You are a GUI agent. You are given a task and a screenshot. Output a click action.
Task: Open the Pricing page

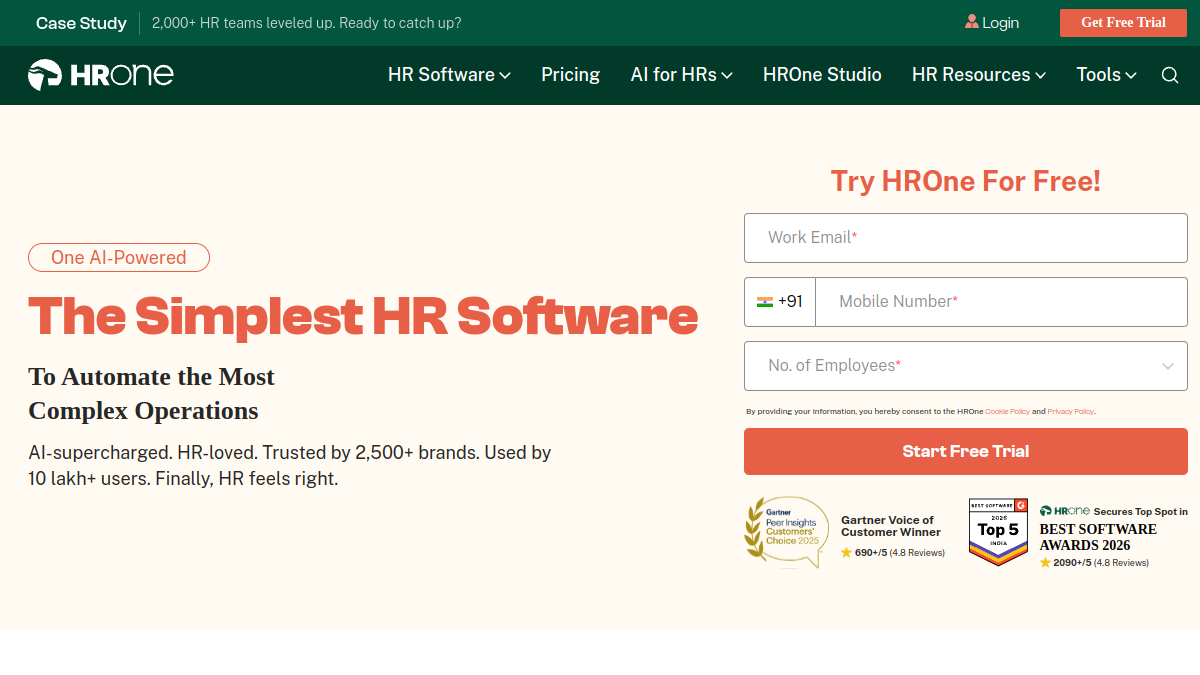coord(570,75)
